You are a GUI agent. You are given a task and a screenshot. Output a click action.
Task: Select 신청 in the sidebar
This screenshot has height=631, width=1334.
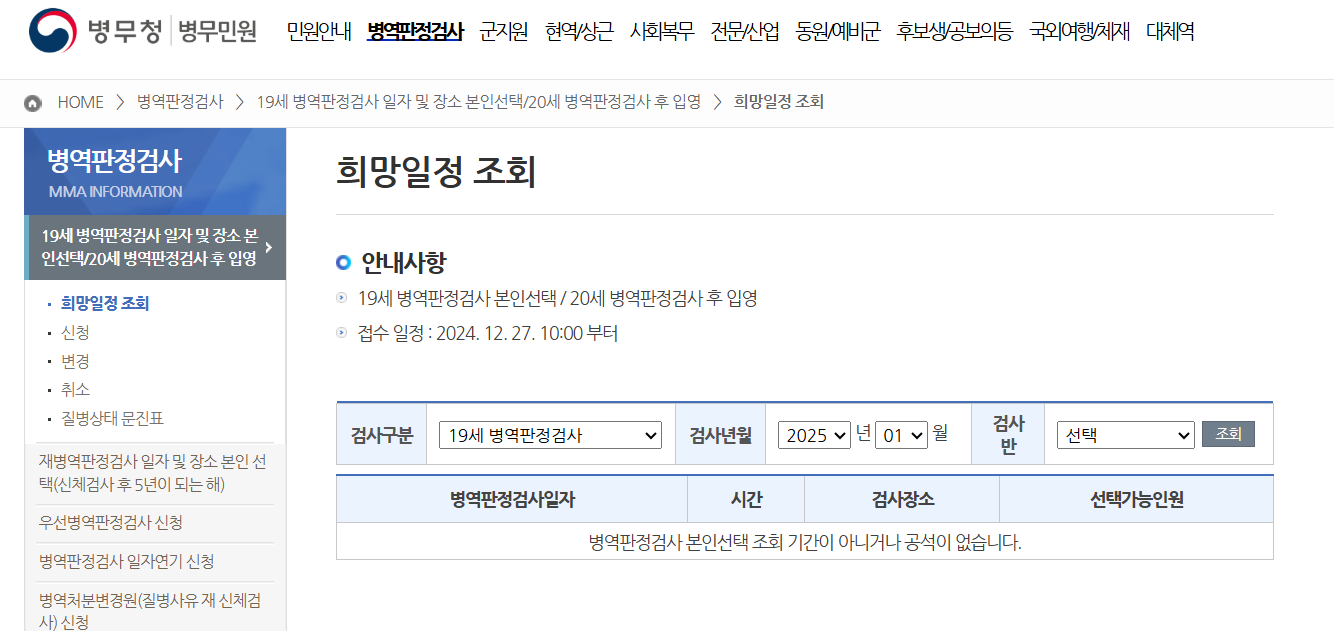[75, 332]
